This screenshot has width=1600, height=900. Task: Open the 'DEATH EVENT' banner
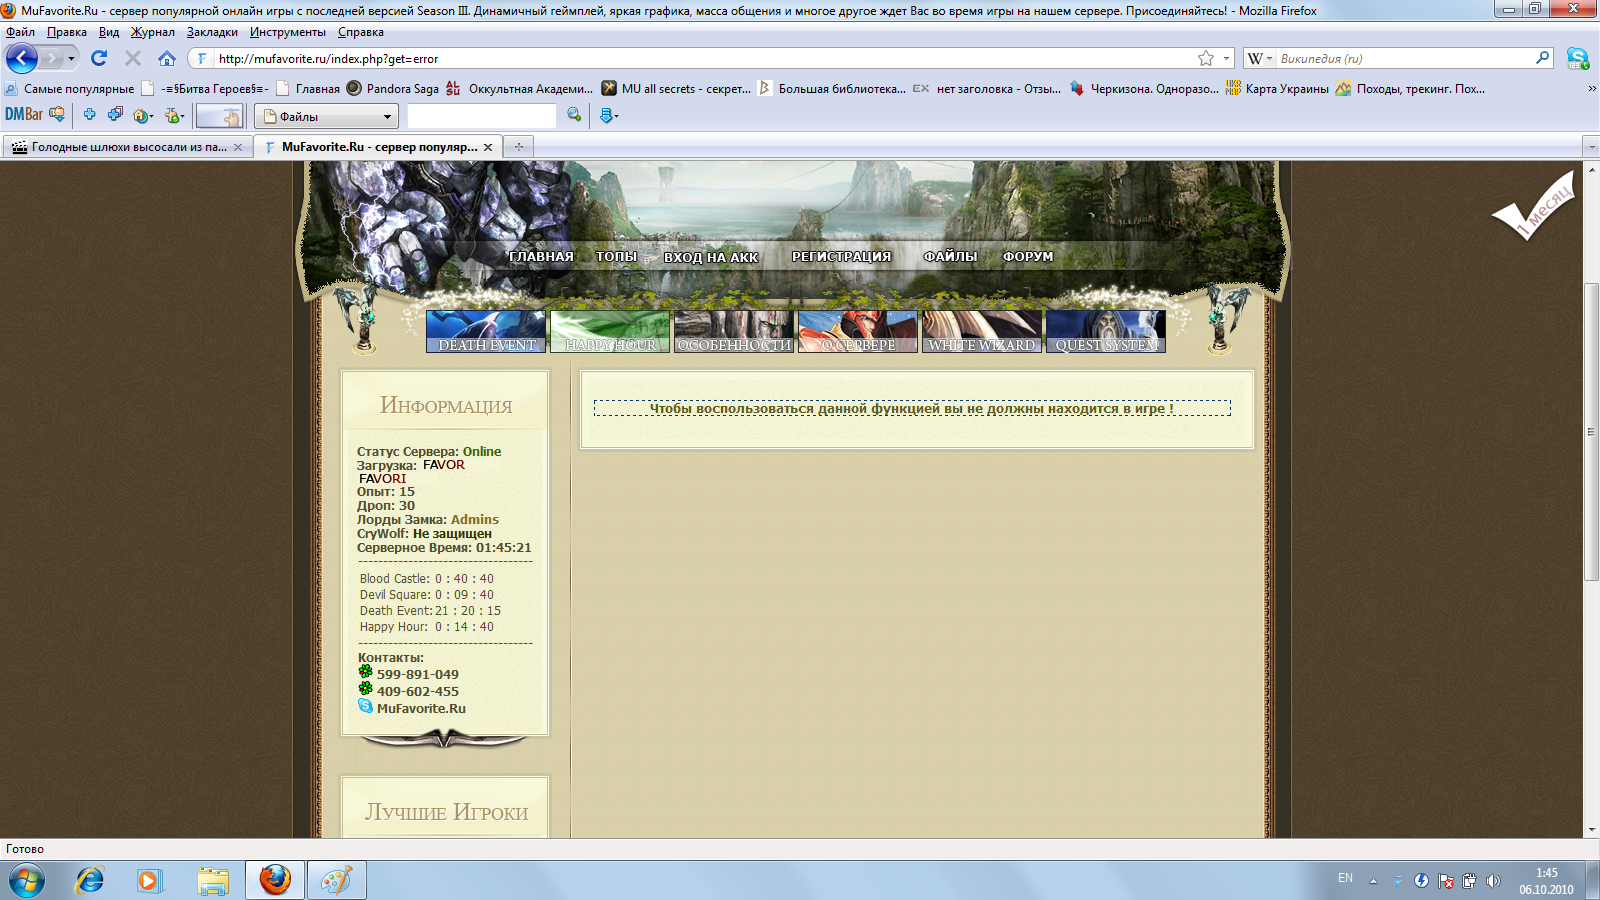tap(486, 331)
